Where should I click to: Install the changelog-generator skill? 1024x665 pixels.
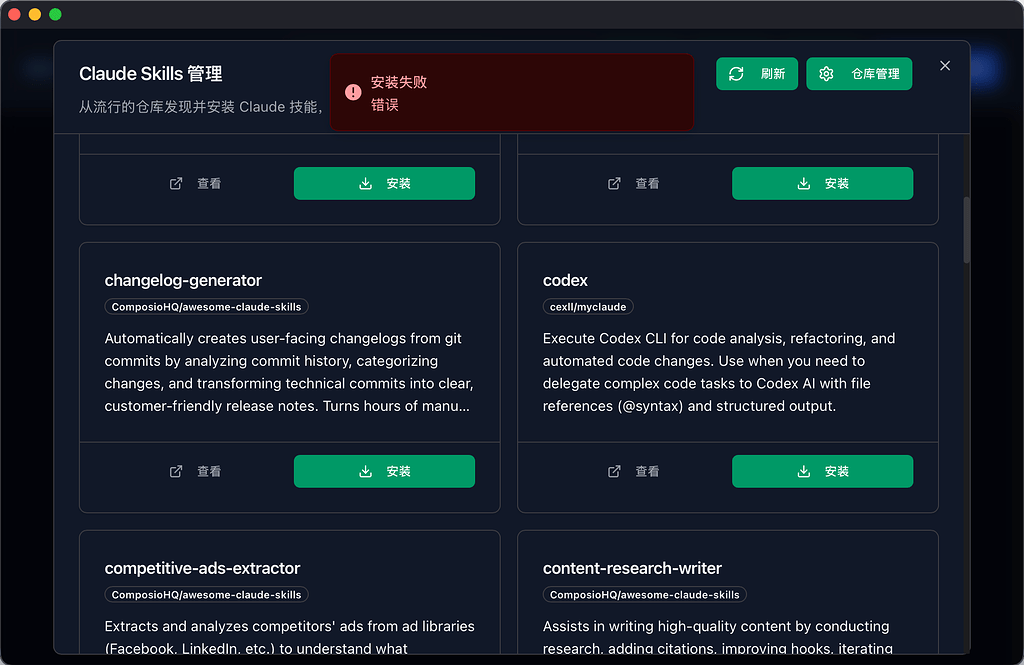coord(384,471)
